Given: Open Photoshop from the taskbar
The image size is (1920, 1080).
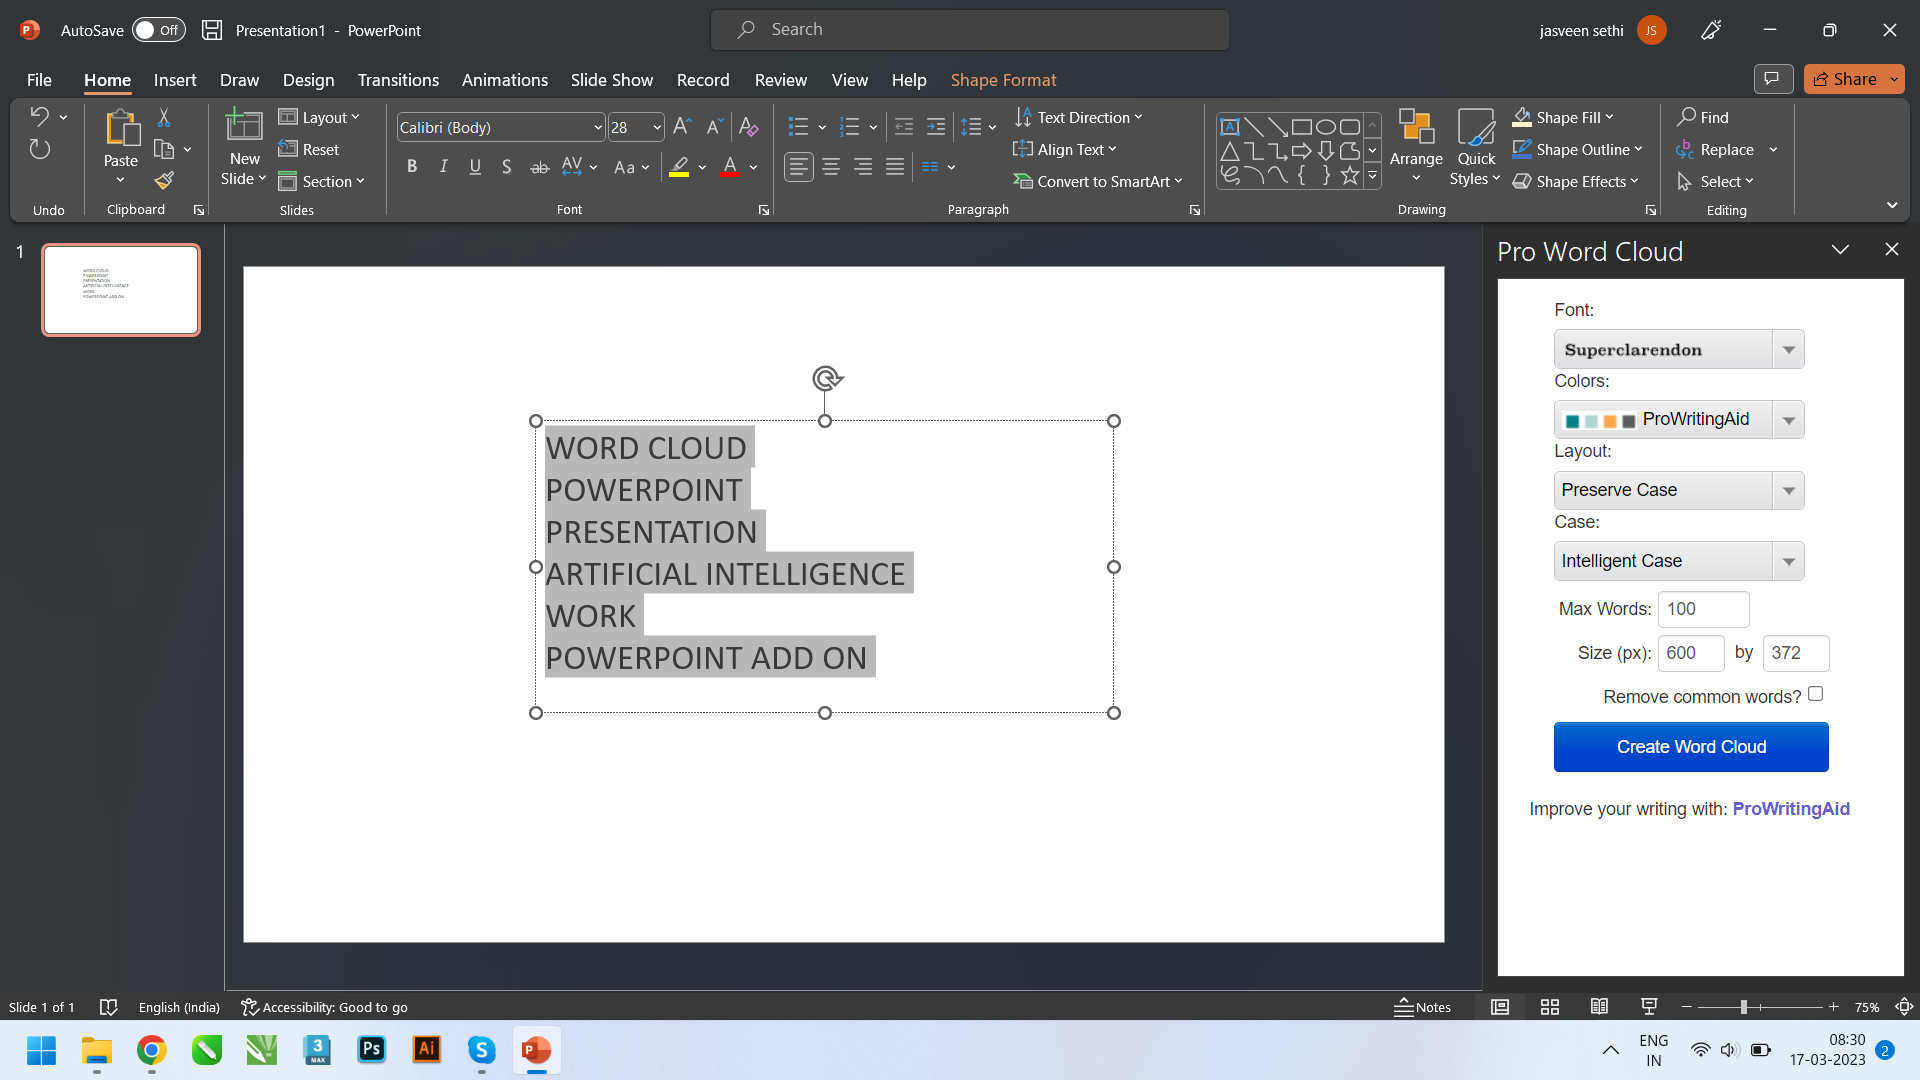Looking at the screenshot, I should pos(372,1049).
